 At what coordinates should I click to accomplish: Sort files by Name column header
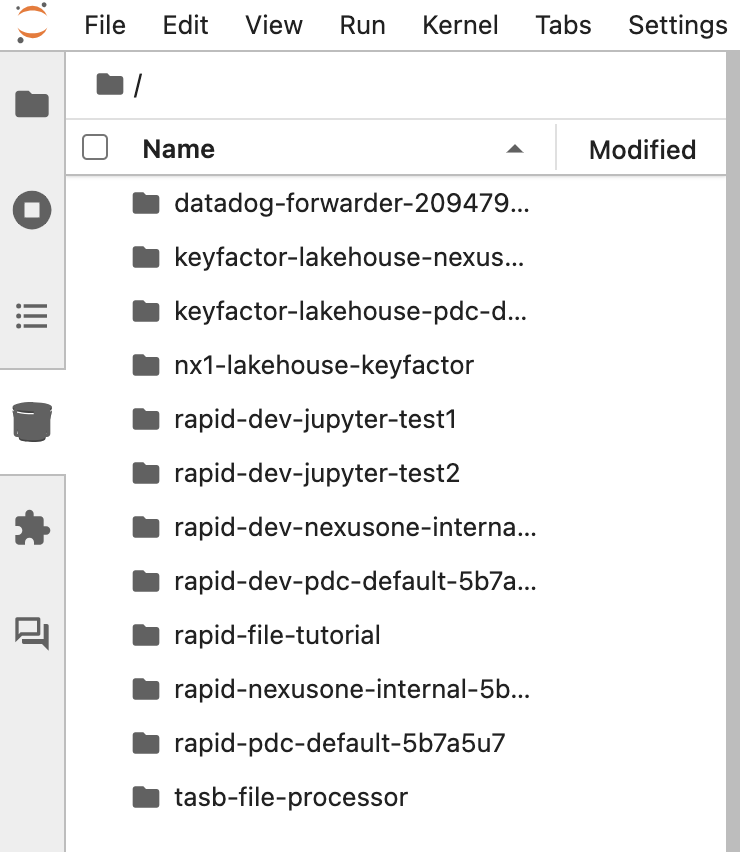tap(179, 149)
